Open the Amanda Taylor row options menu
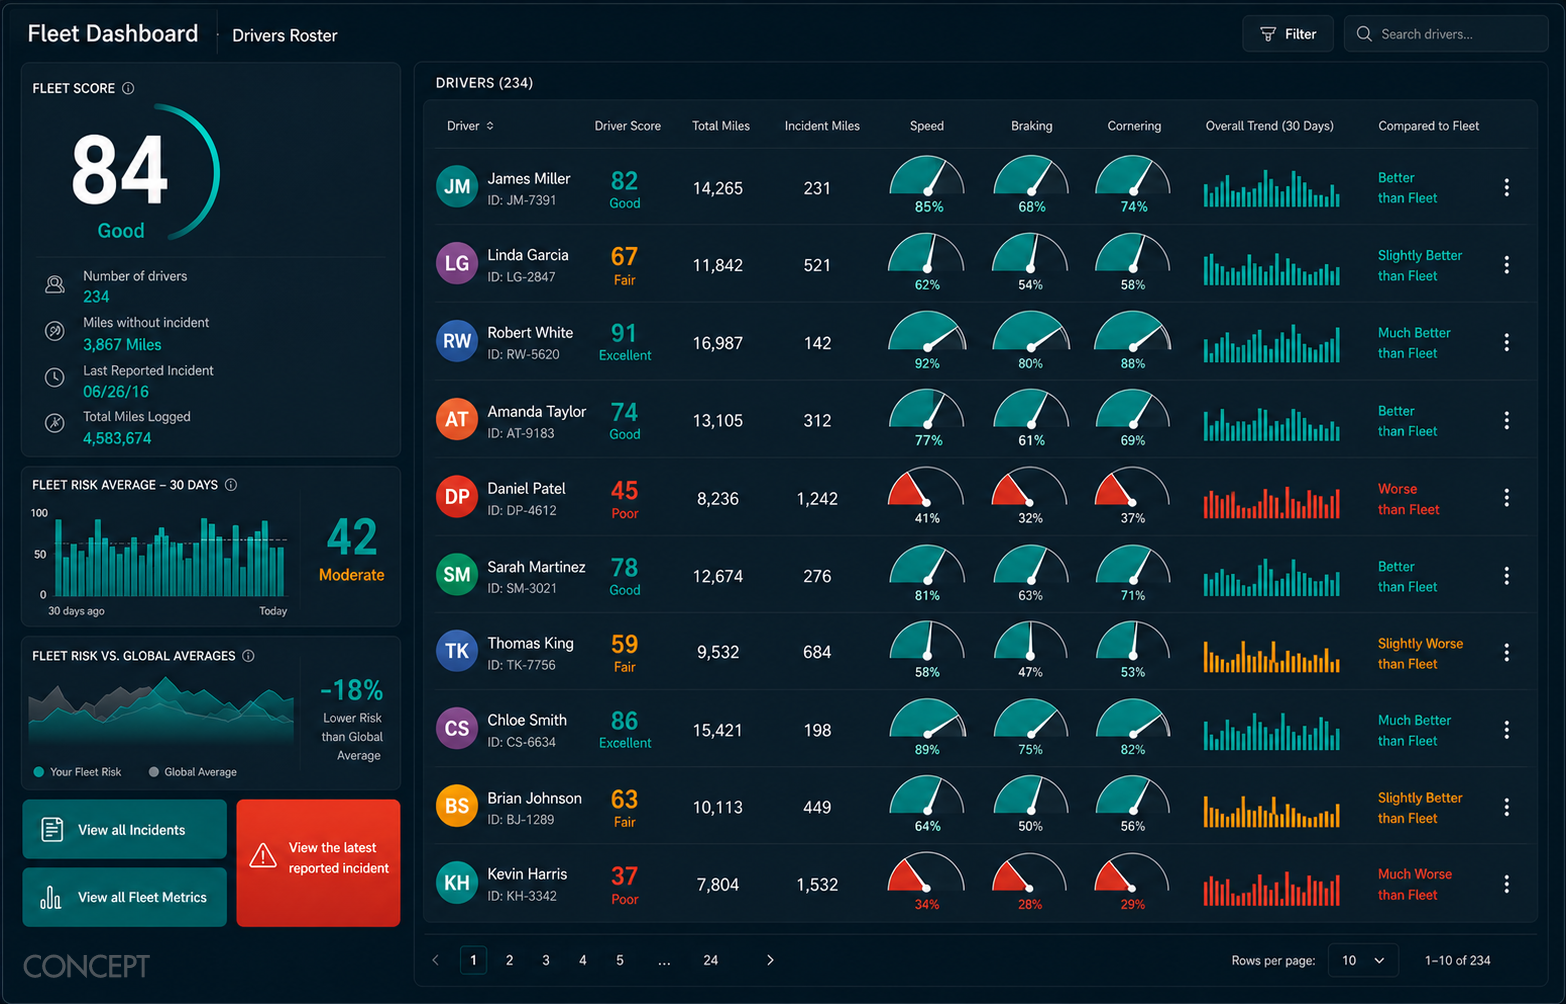Screen dimensions: 1566x1004 1506,420
